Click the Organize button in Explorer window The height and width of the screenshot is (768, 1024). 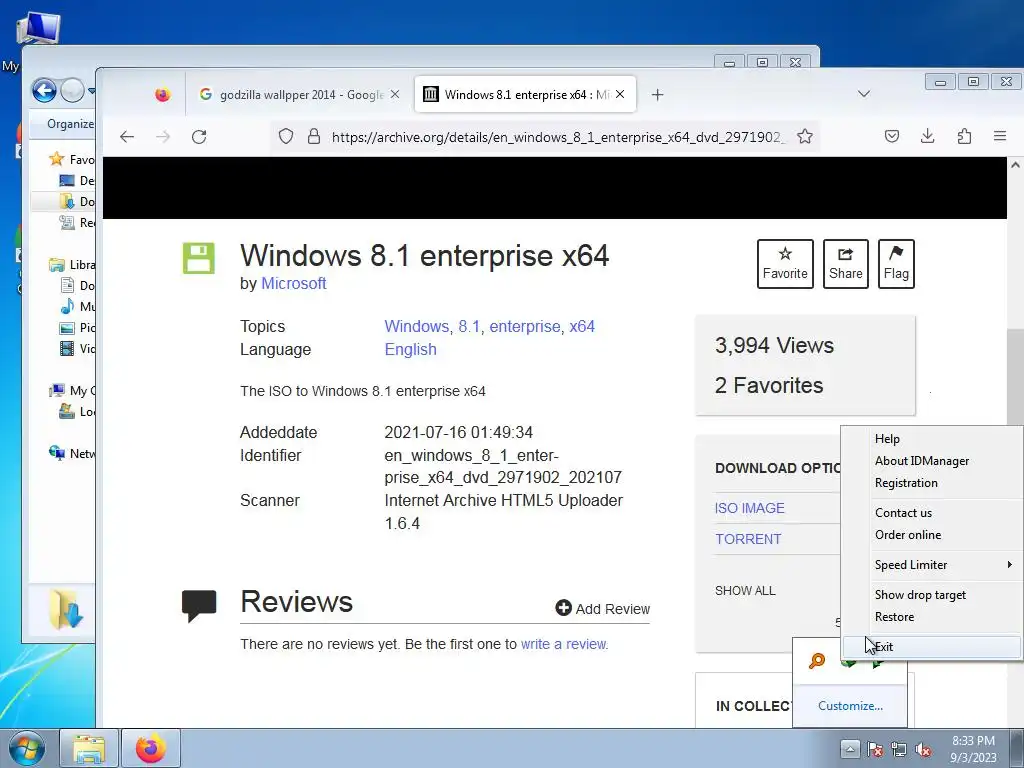pyautogui.click(x=71, y=123)
